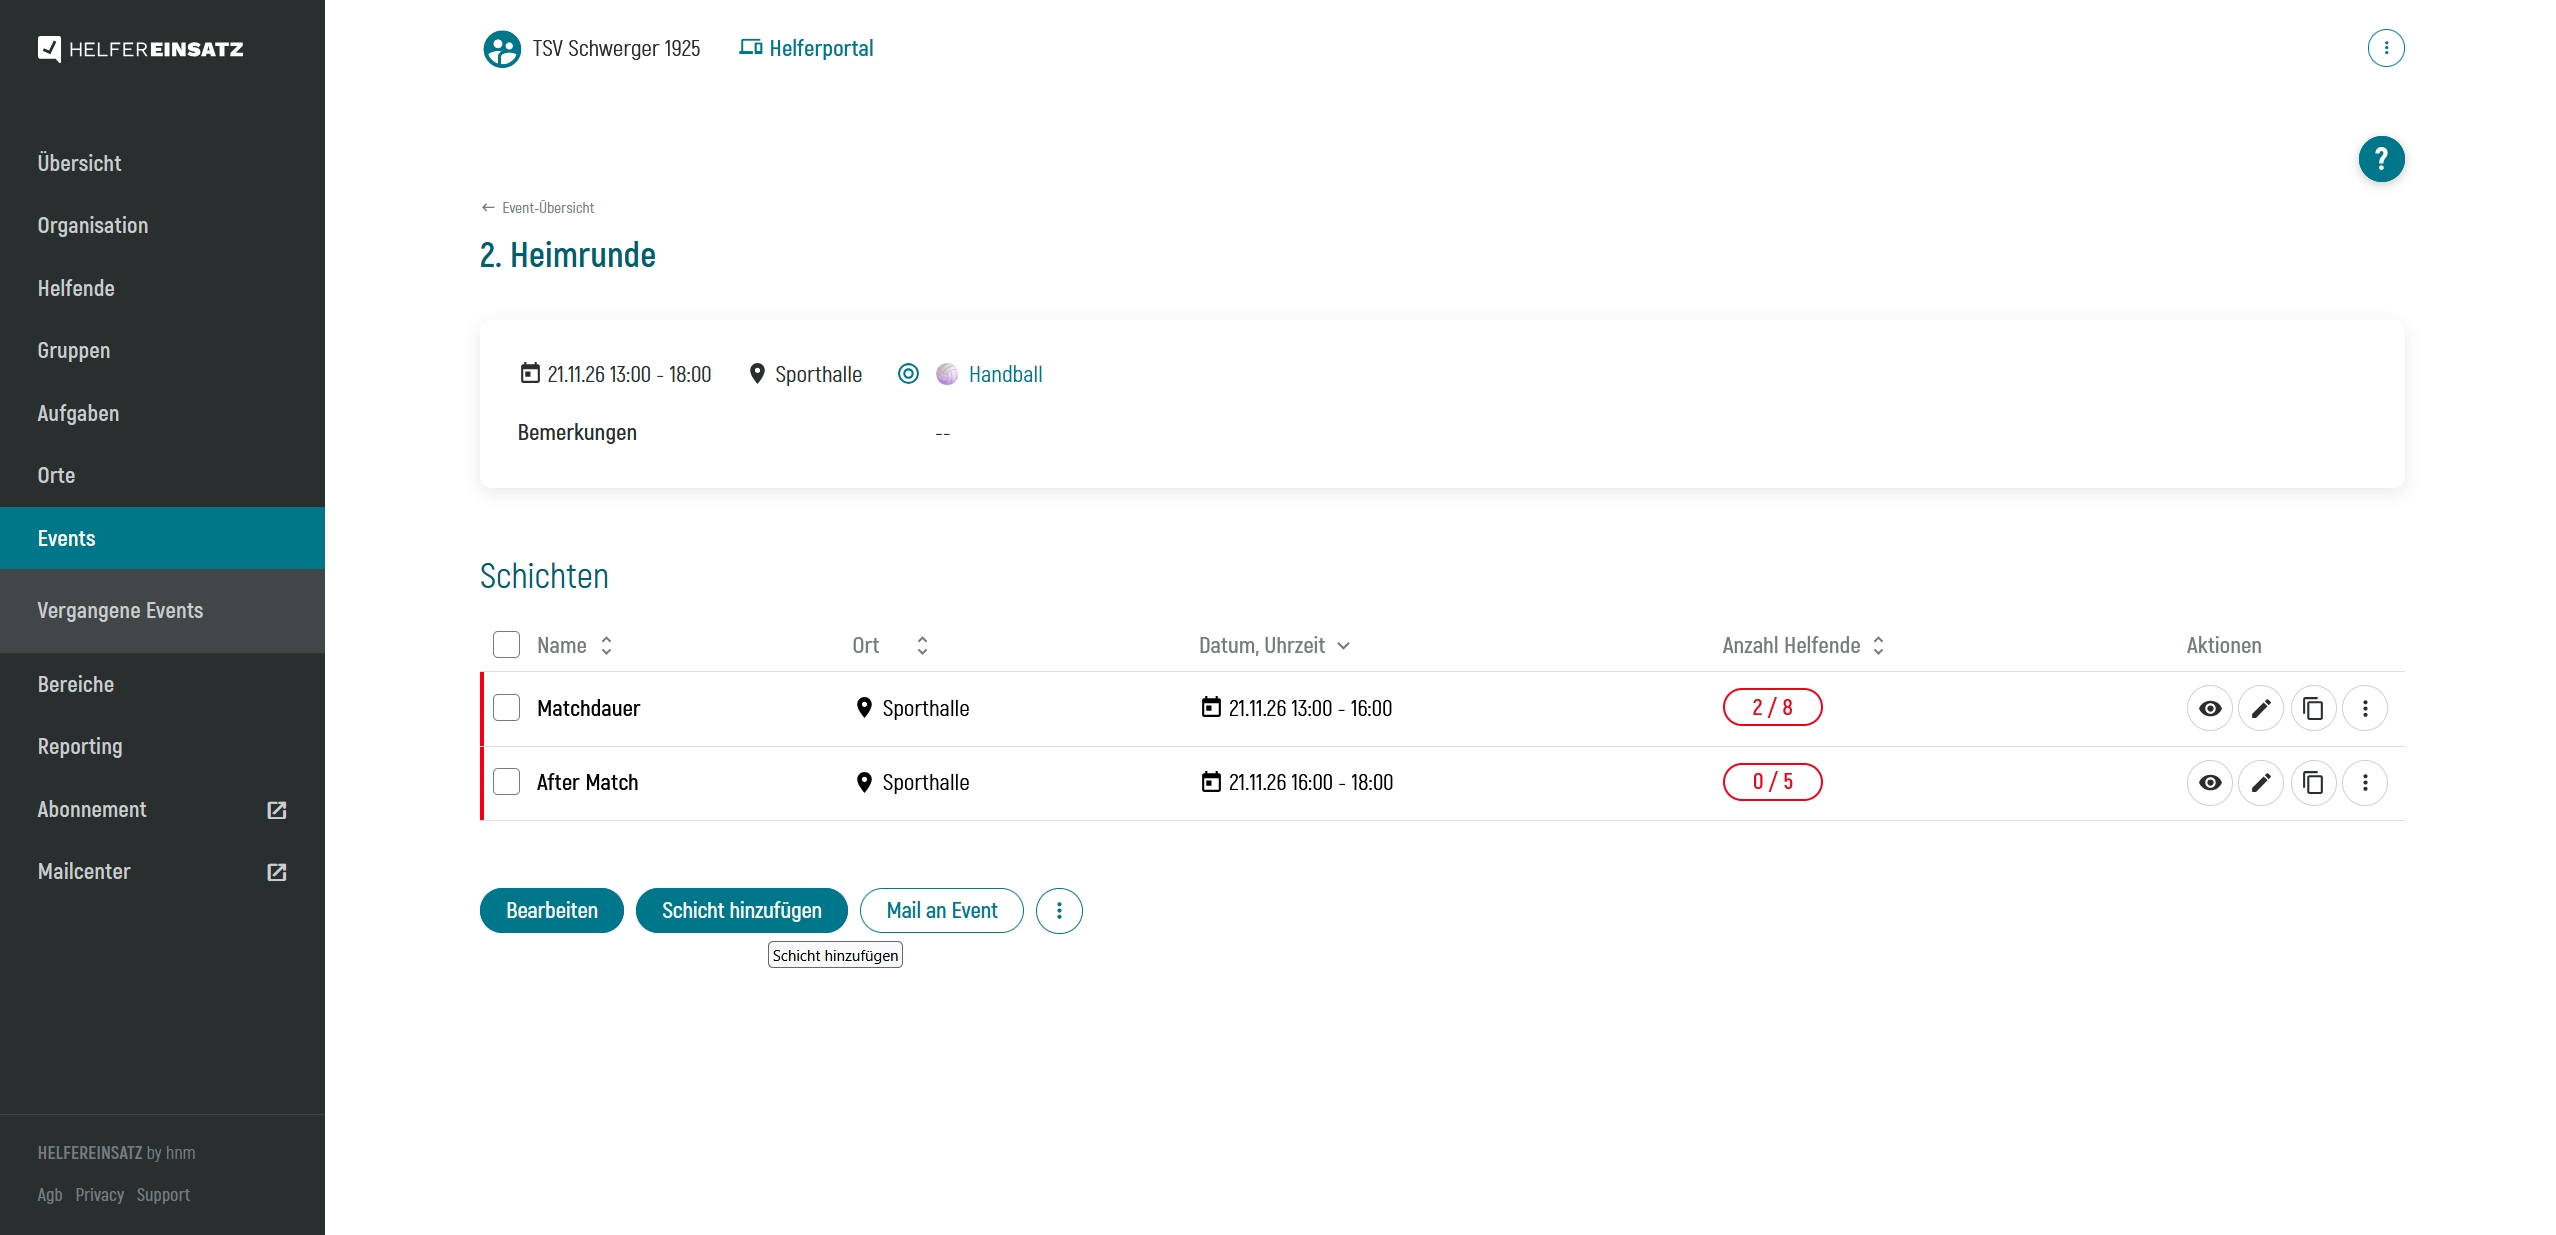This screenshot has width=2556, height=1235.
Task: Sort shifts by Name column arrows
Action: pos(606,645)
